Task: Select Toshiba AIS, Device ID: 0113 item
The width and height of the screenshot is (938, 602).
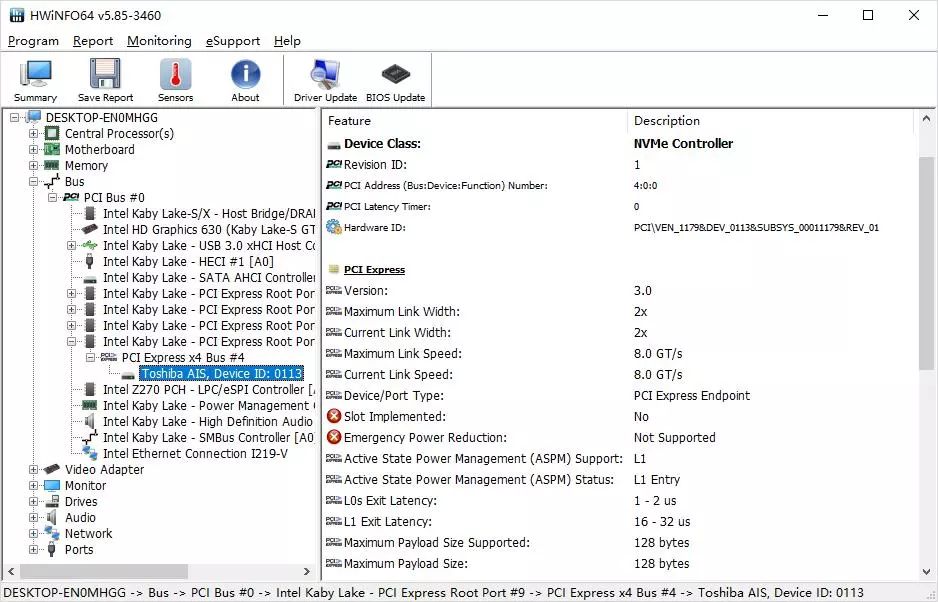Action: click(x=222, y=373)
